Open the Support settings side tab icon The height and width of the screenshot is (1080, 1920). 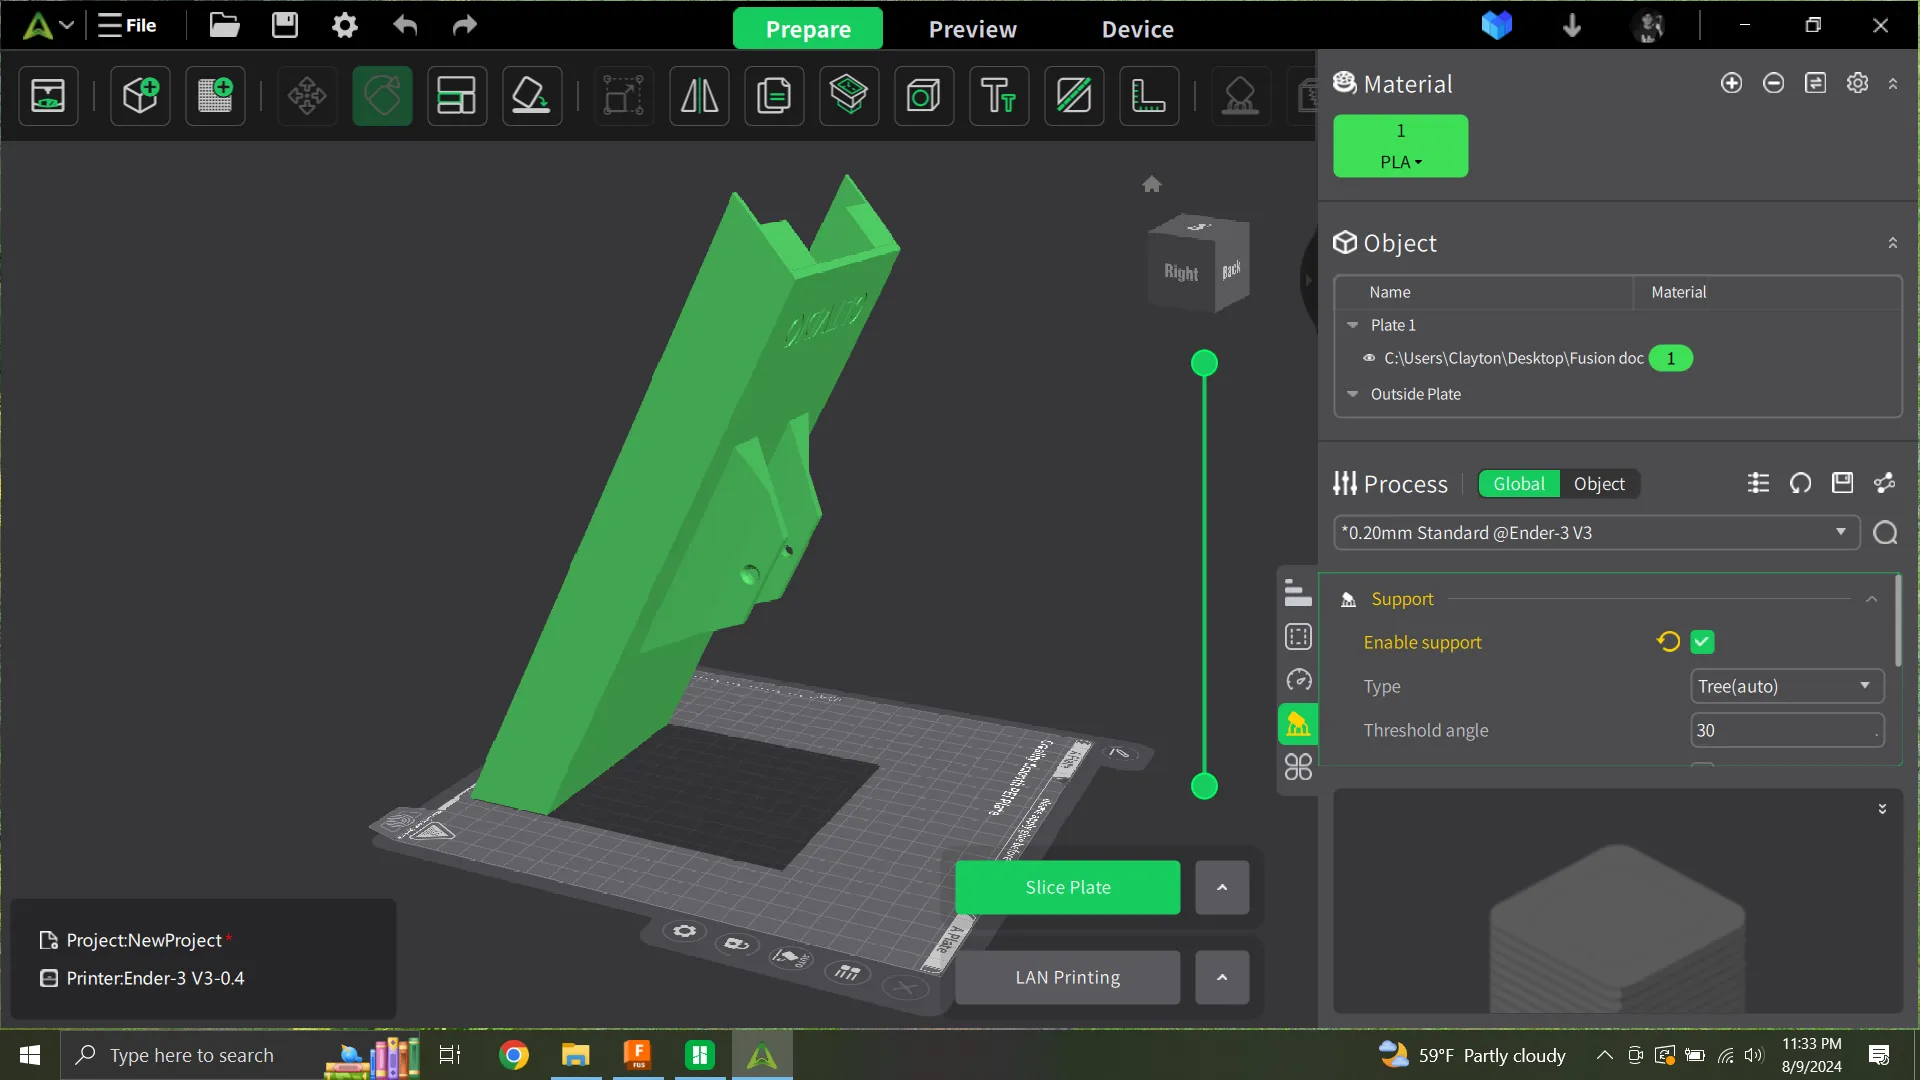click(1298, 724)
